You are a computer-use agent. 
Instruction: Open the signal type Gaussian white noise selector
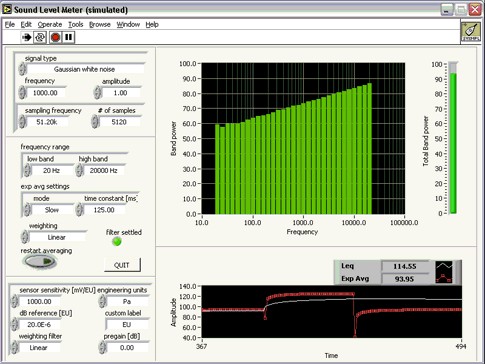[x=85, y=69]
